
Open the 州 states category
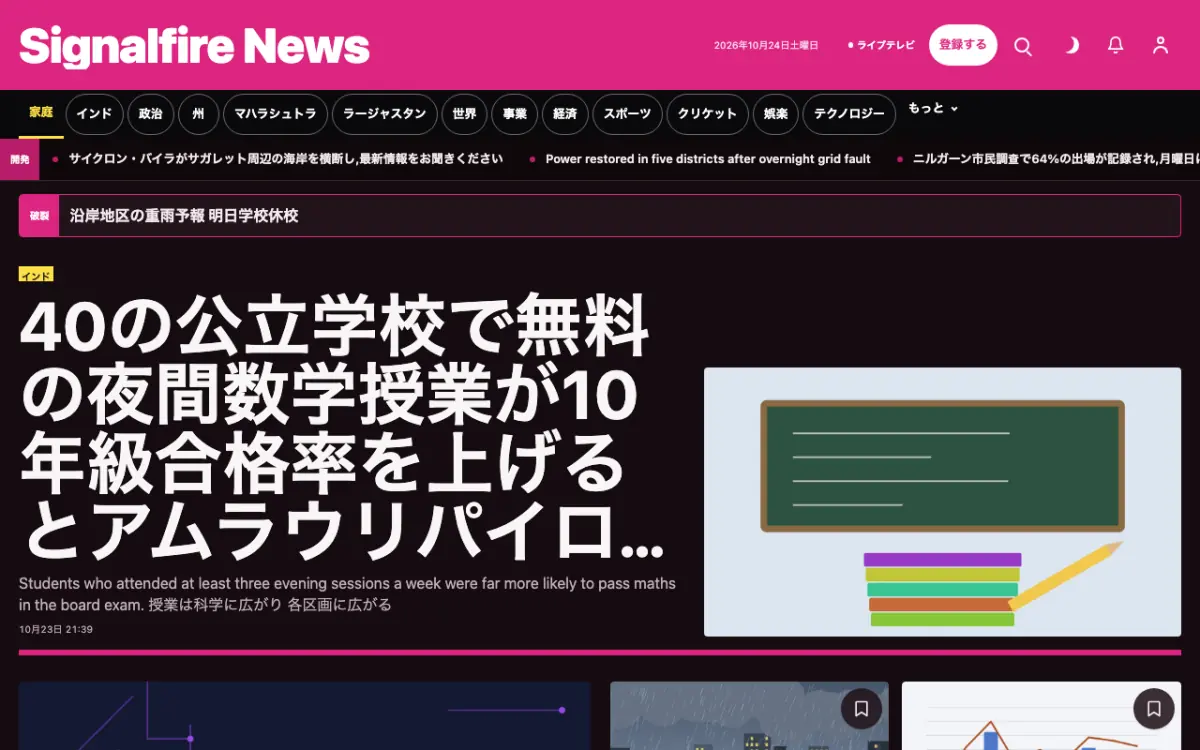click(199, 114)
